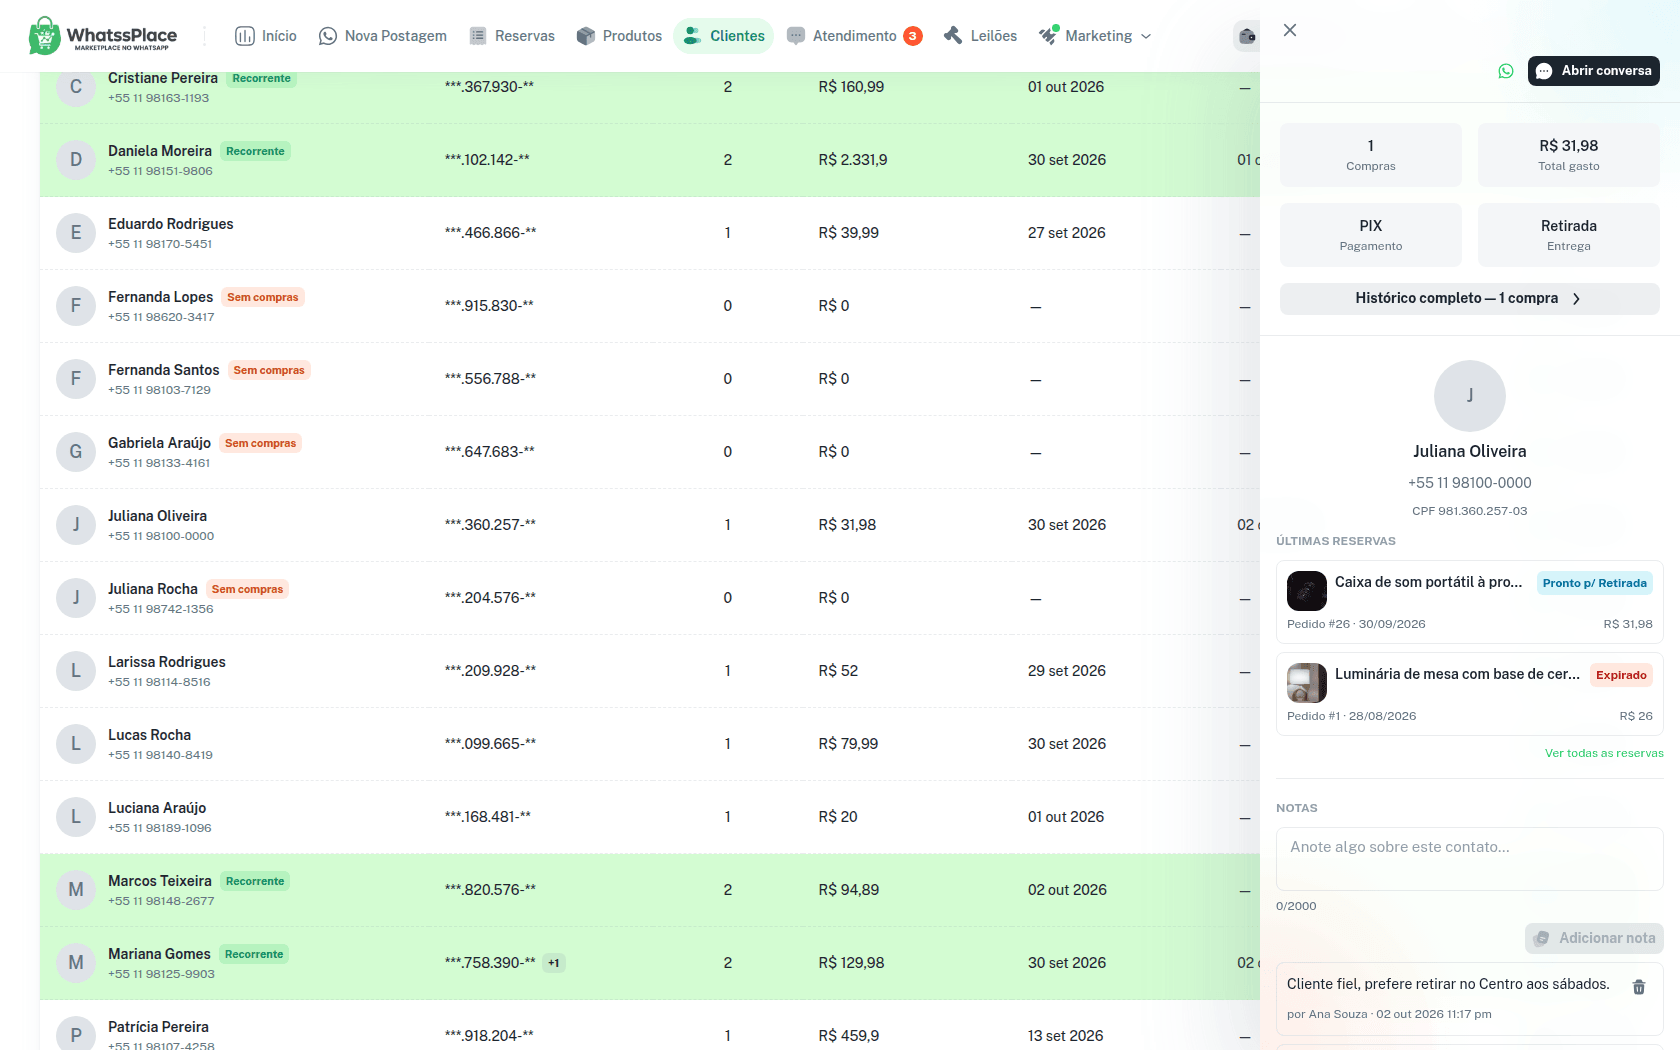Close the customer detail side panel
Viewport: 1680px width, 1050px height.
[1290, 30]
